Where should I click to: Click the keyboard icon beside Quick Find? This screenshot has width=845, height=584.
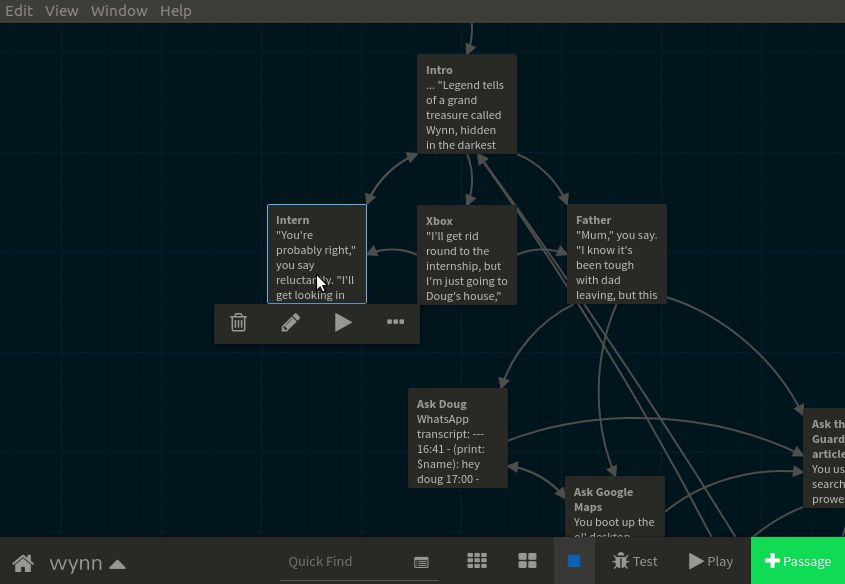[421, 562]
